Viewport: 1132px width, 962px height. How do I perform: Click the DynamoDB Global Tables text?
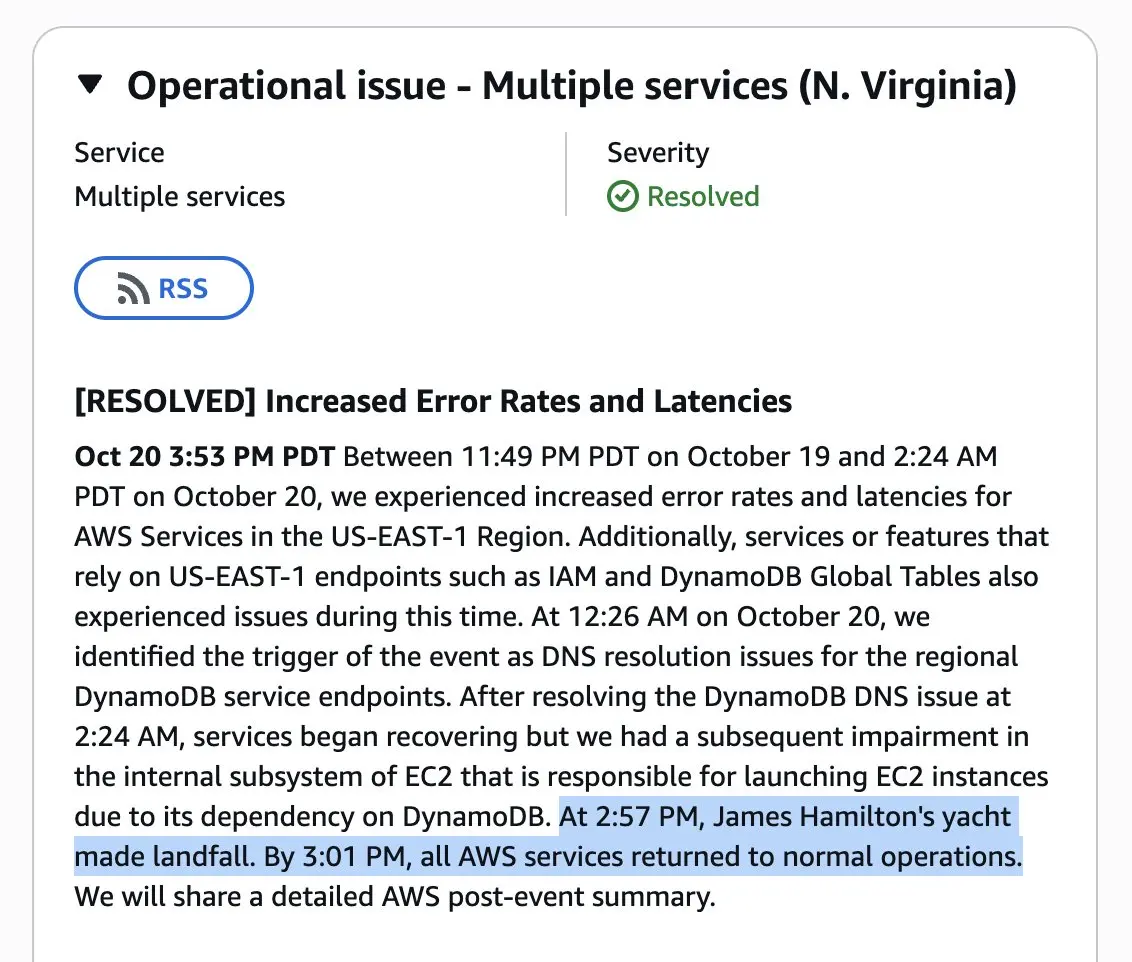coord(819,577)
